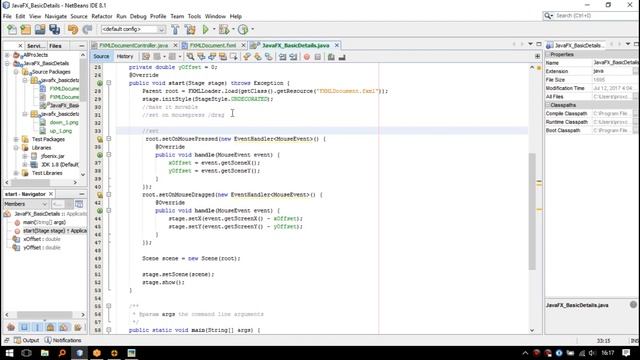Click the New Project toolbar icon
The image size is (640, 360).
click(25, 29)
